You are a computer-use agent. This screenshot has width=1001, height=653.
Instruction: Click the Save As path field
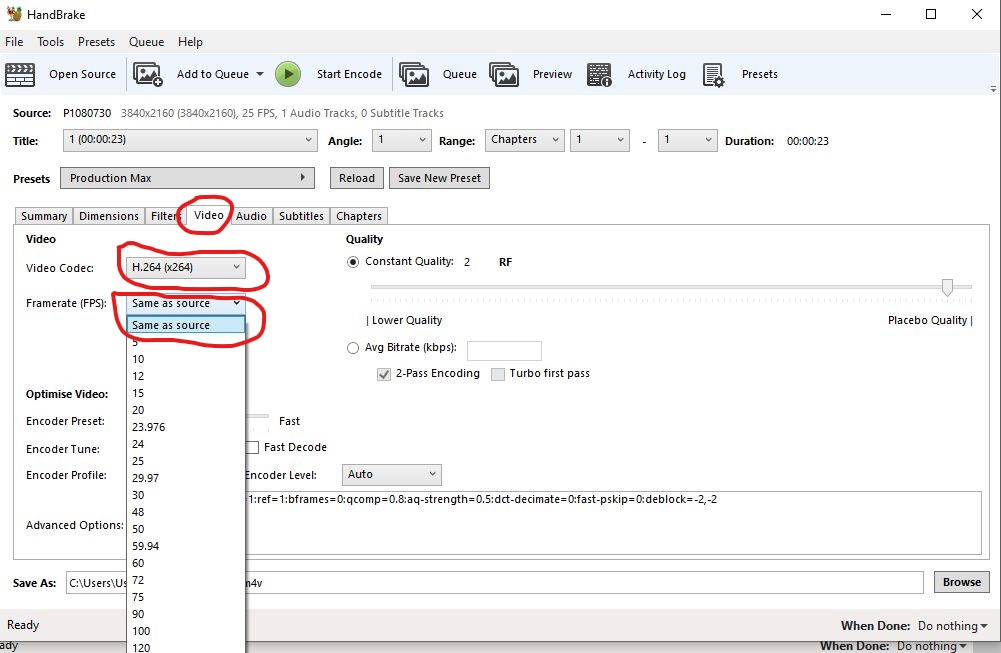click(495, 583)
